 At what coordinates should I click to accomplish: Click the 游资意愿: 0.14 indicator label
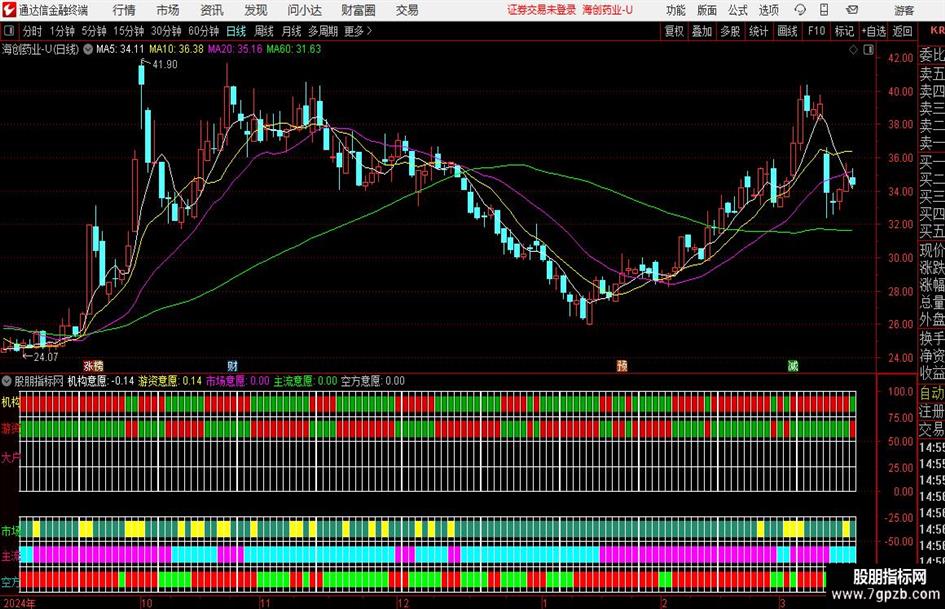click(x=170, y=381)
